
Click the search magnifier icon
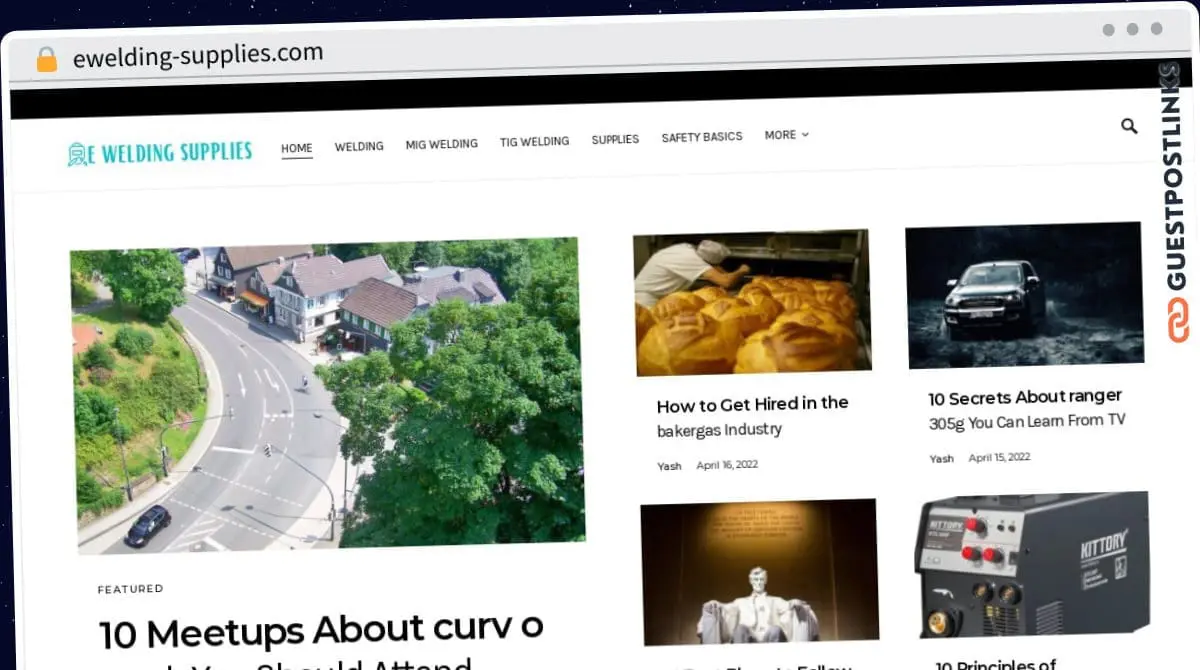tap(1129, 126)
